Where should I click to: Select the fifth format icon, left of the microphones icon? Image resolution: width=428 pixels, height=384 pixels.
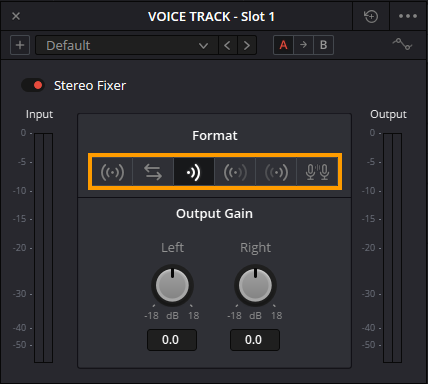coord(276,172)
